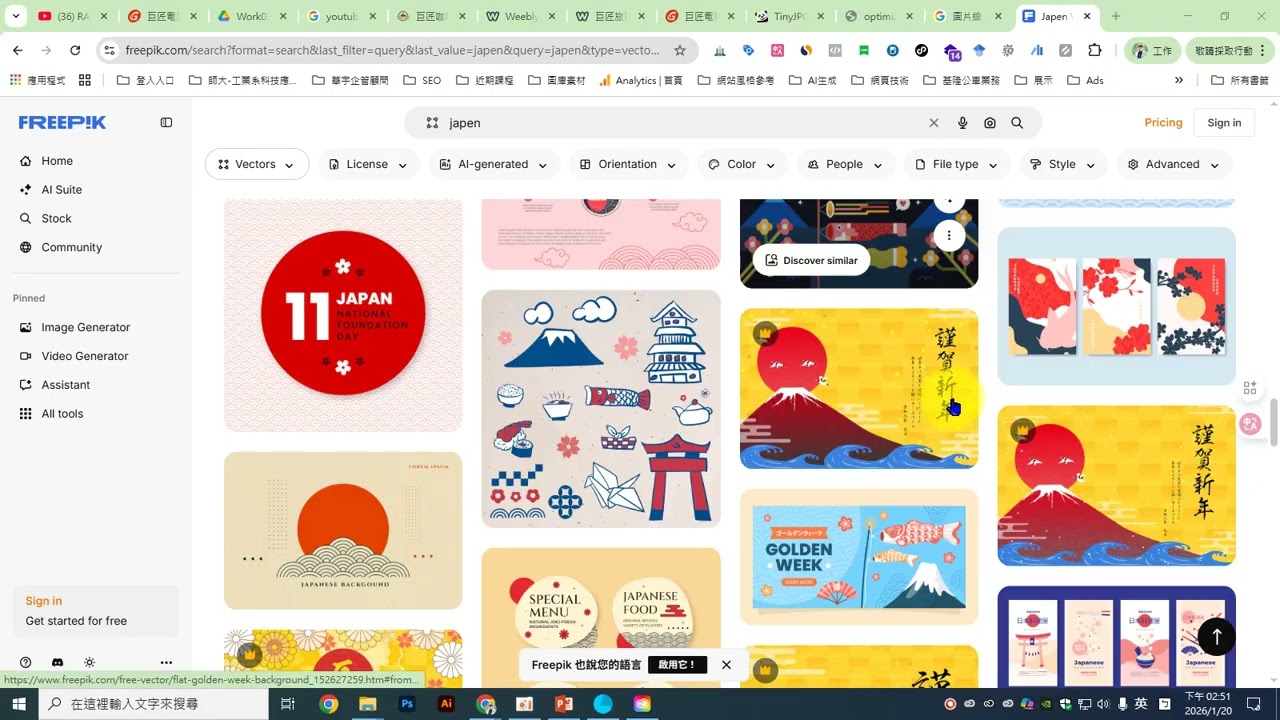Go to Stock in the sidebar
Screen dimensions: 1280x720
pos(57,219)
